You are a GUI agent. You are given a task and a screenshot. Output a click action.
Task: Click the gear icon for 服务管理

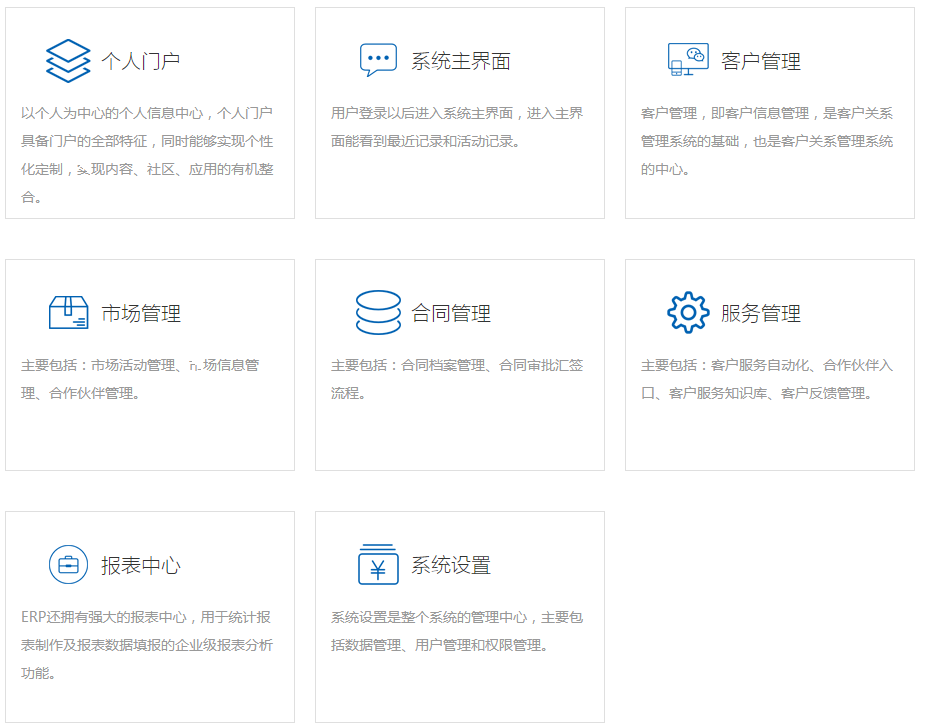click(x=688, y=312)
